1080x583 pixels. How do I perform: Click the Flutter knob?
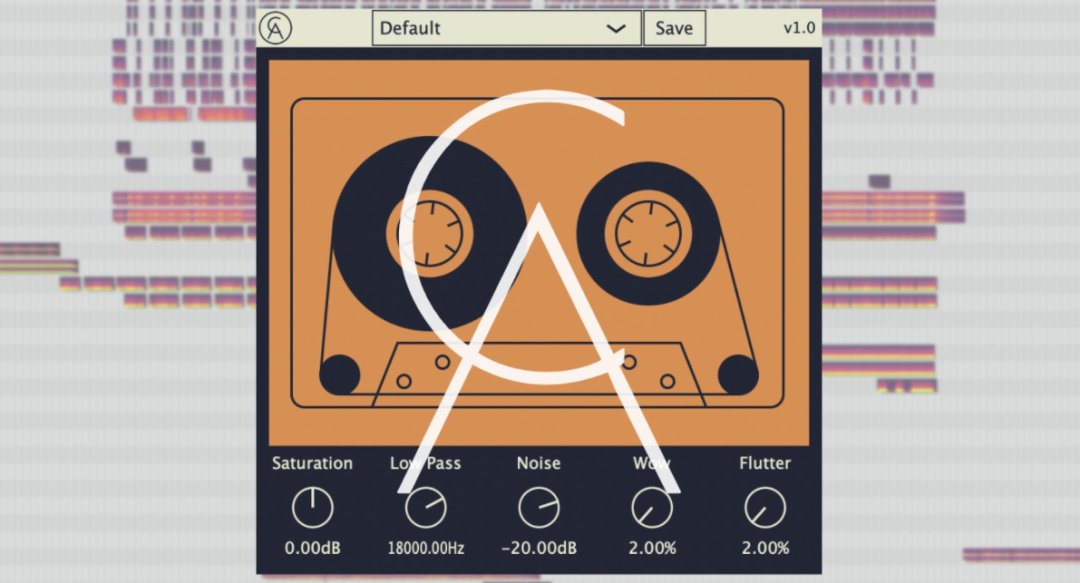(x=765, y=509)
